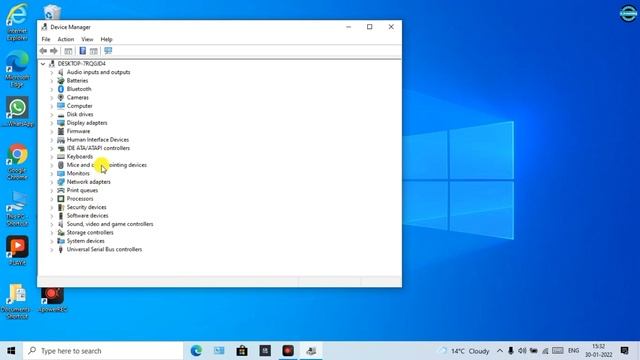This screenshot has height=360, width=640.
Task: Click the Forward arrow in Device Manager toolbar
Action: point(53,51)
